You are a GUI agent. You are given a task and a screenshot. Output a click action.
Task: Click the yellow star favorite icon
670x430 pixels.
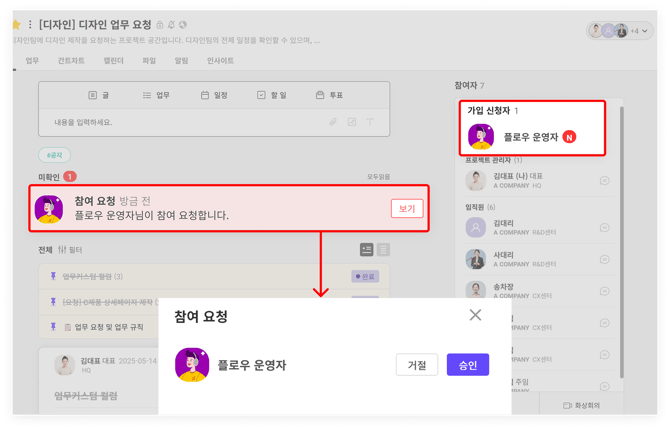point(16,23)
